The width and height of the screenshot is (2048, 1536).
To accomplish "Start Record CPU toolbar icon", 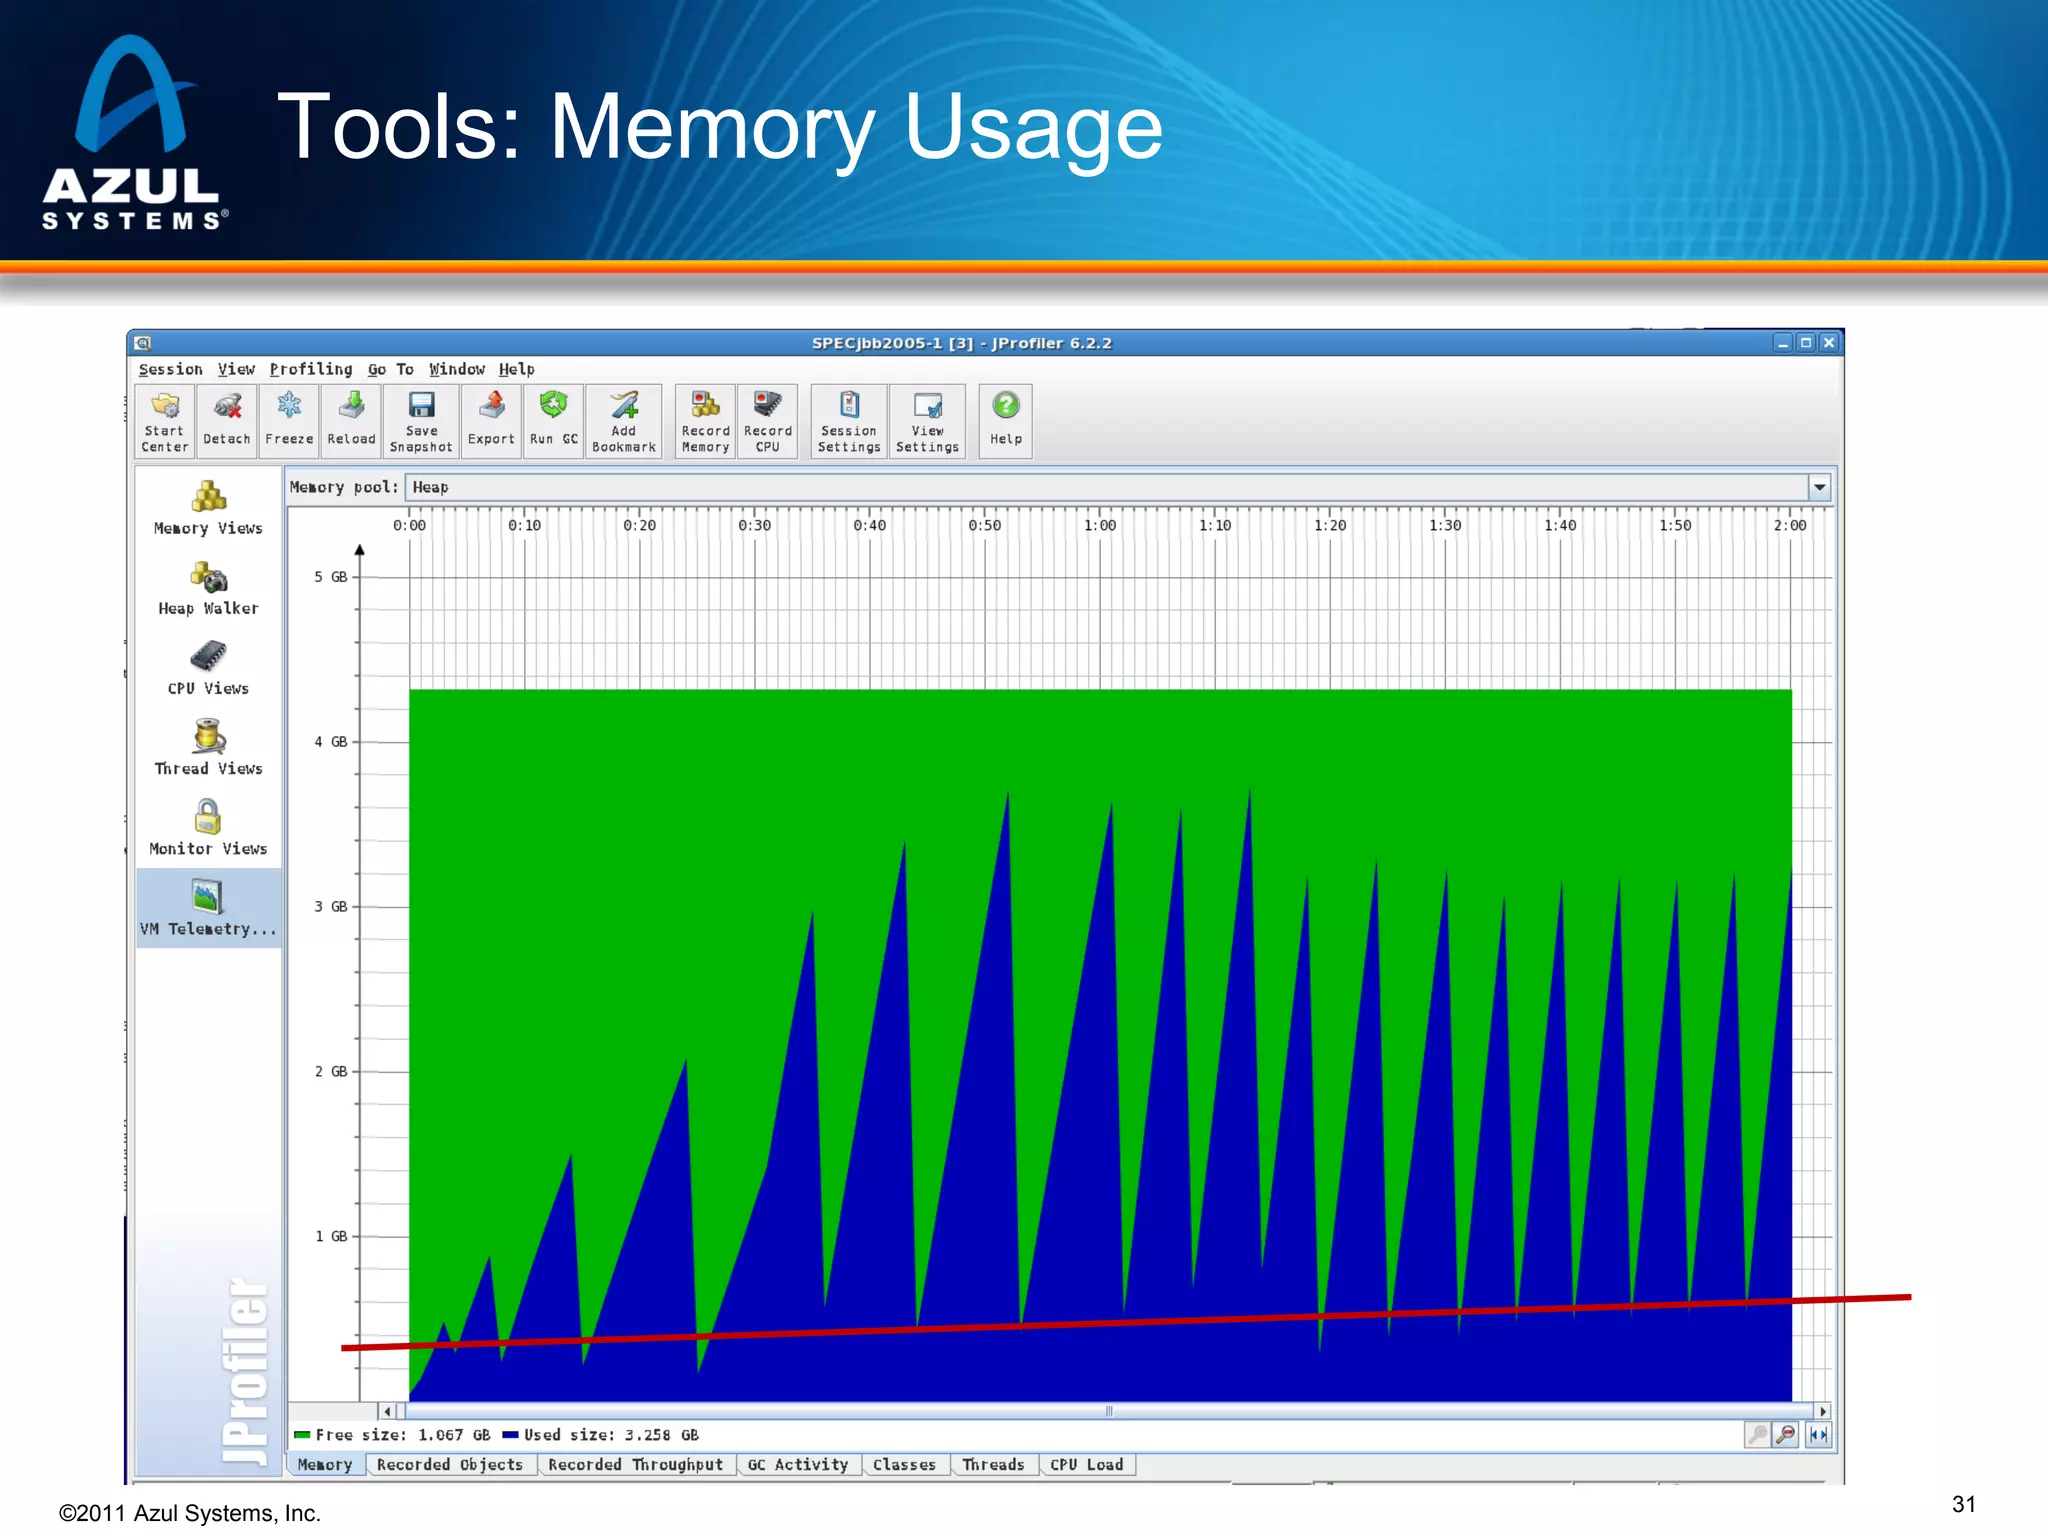I will point(767,421).
